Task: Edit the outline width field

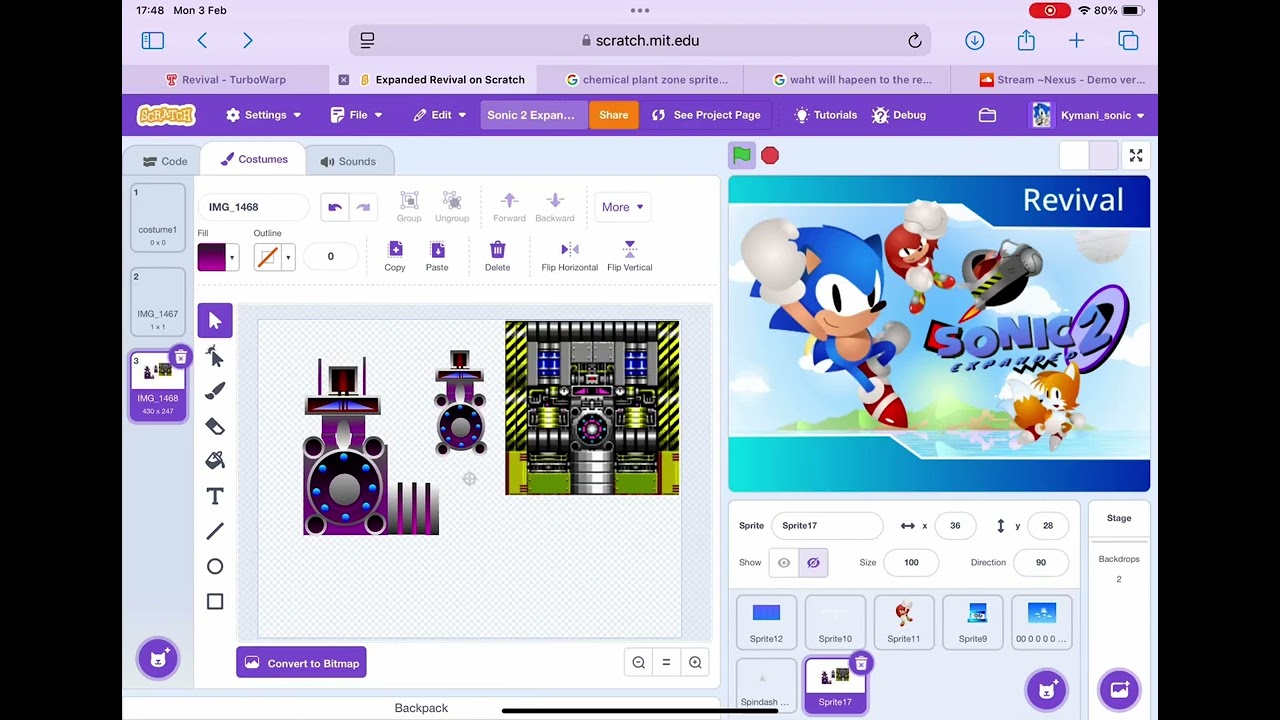Action: pos(331,256)
